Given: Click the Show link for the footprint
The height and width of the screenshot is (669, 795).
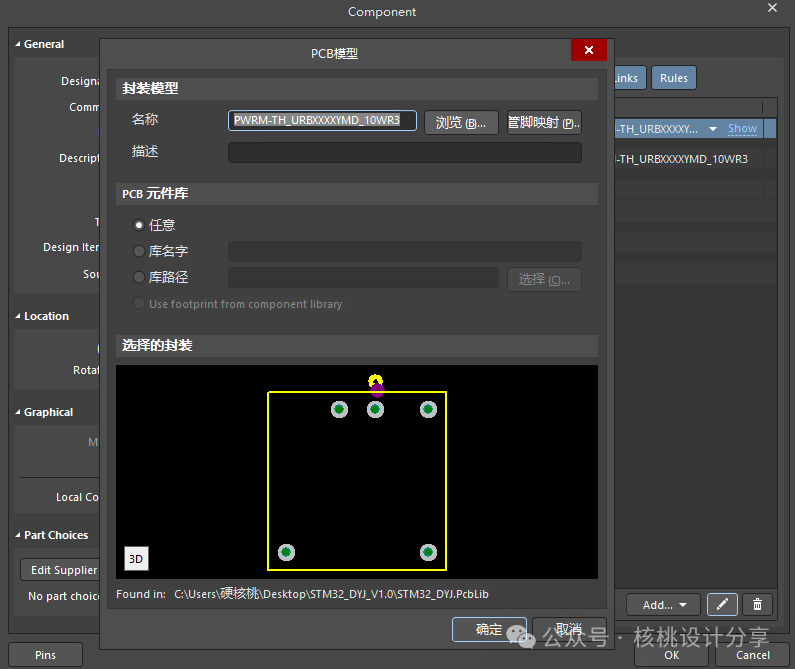Looking at the screenshot, I should pos(742,128).
